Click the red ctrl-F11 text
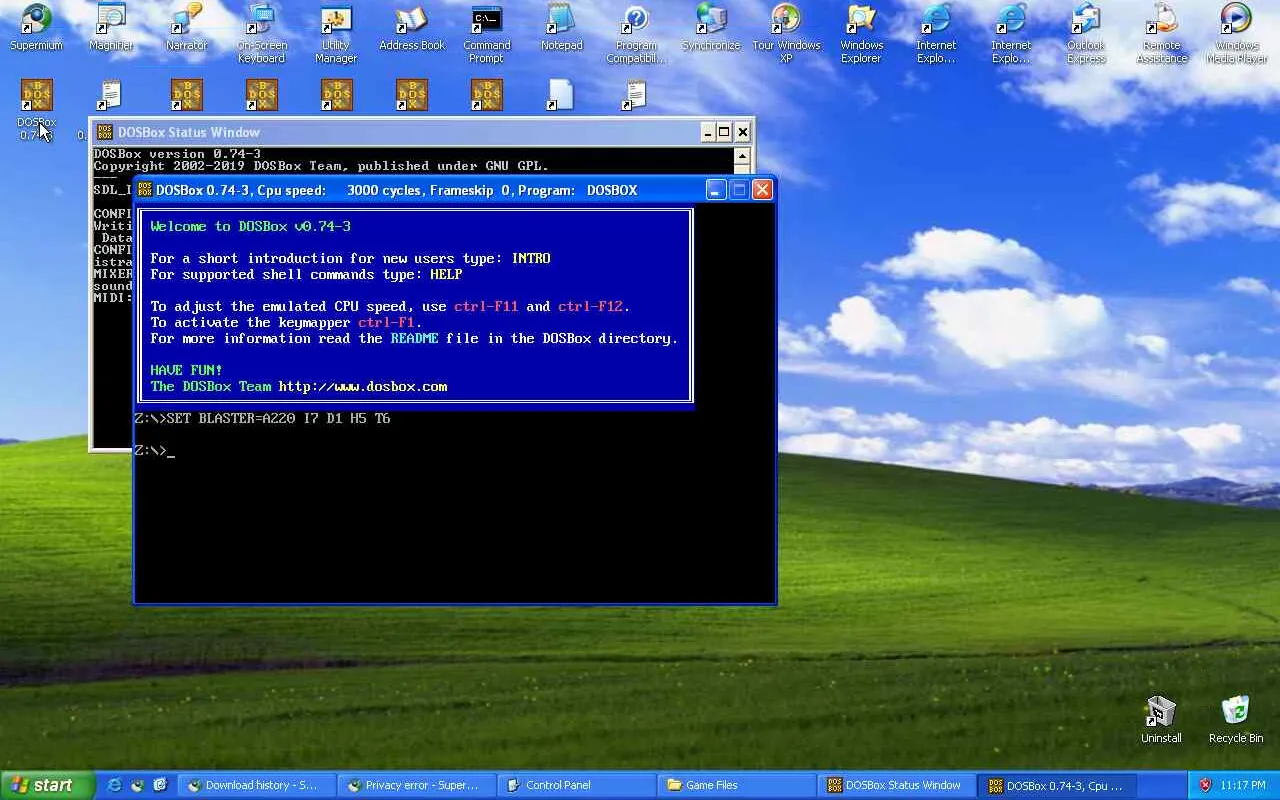 (486, 306)
